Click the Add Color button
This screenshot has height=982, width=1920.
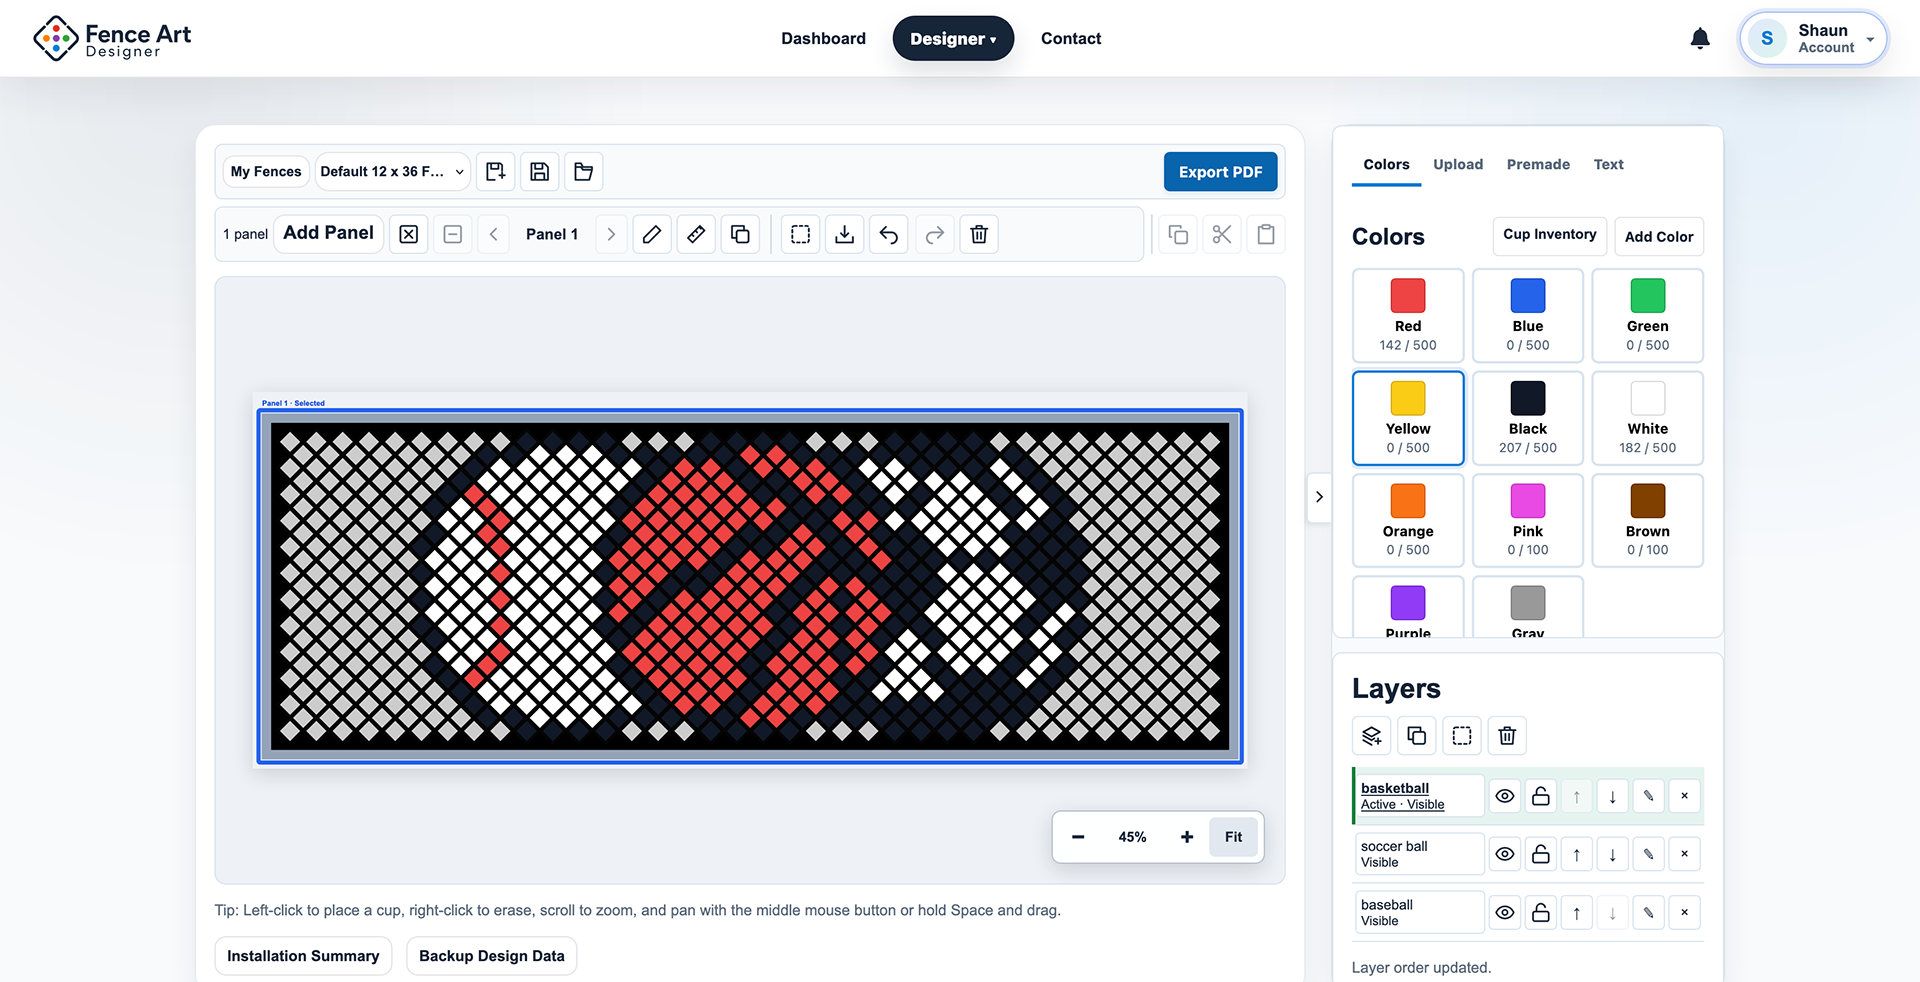1659,237
